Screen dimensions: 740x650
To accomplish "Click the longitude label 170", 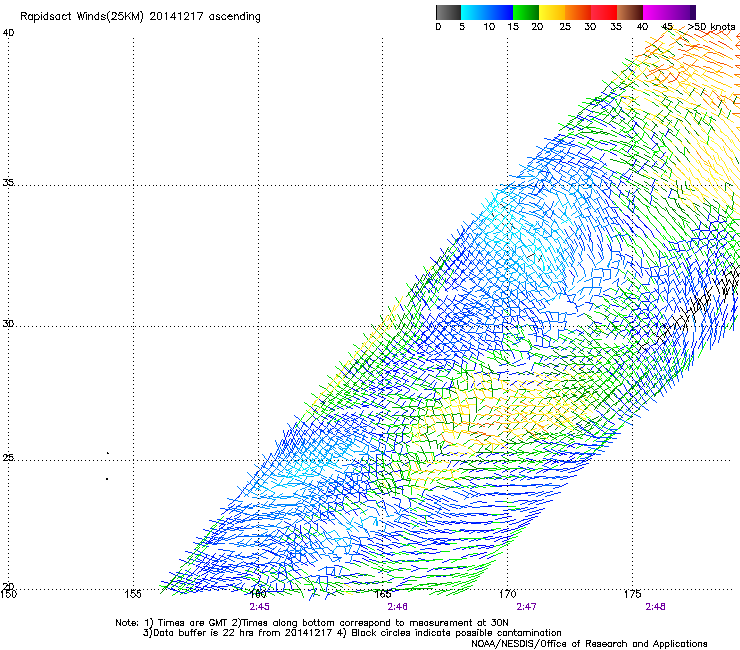I will [507, 594].
